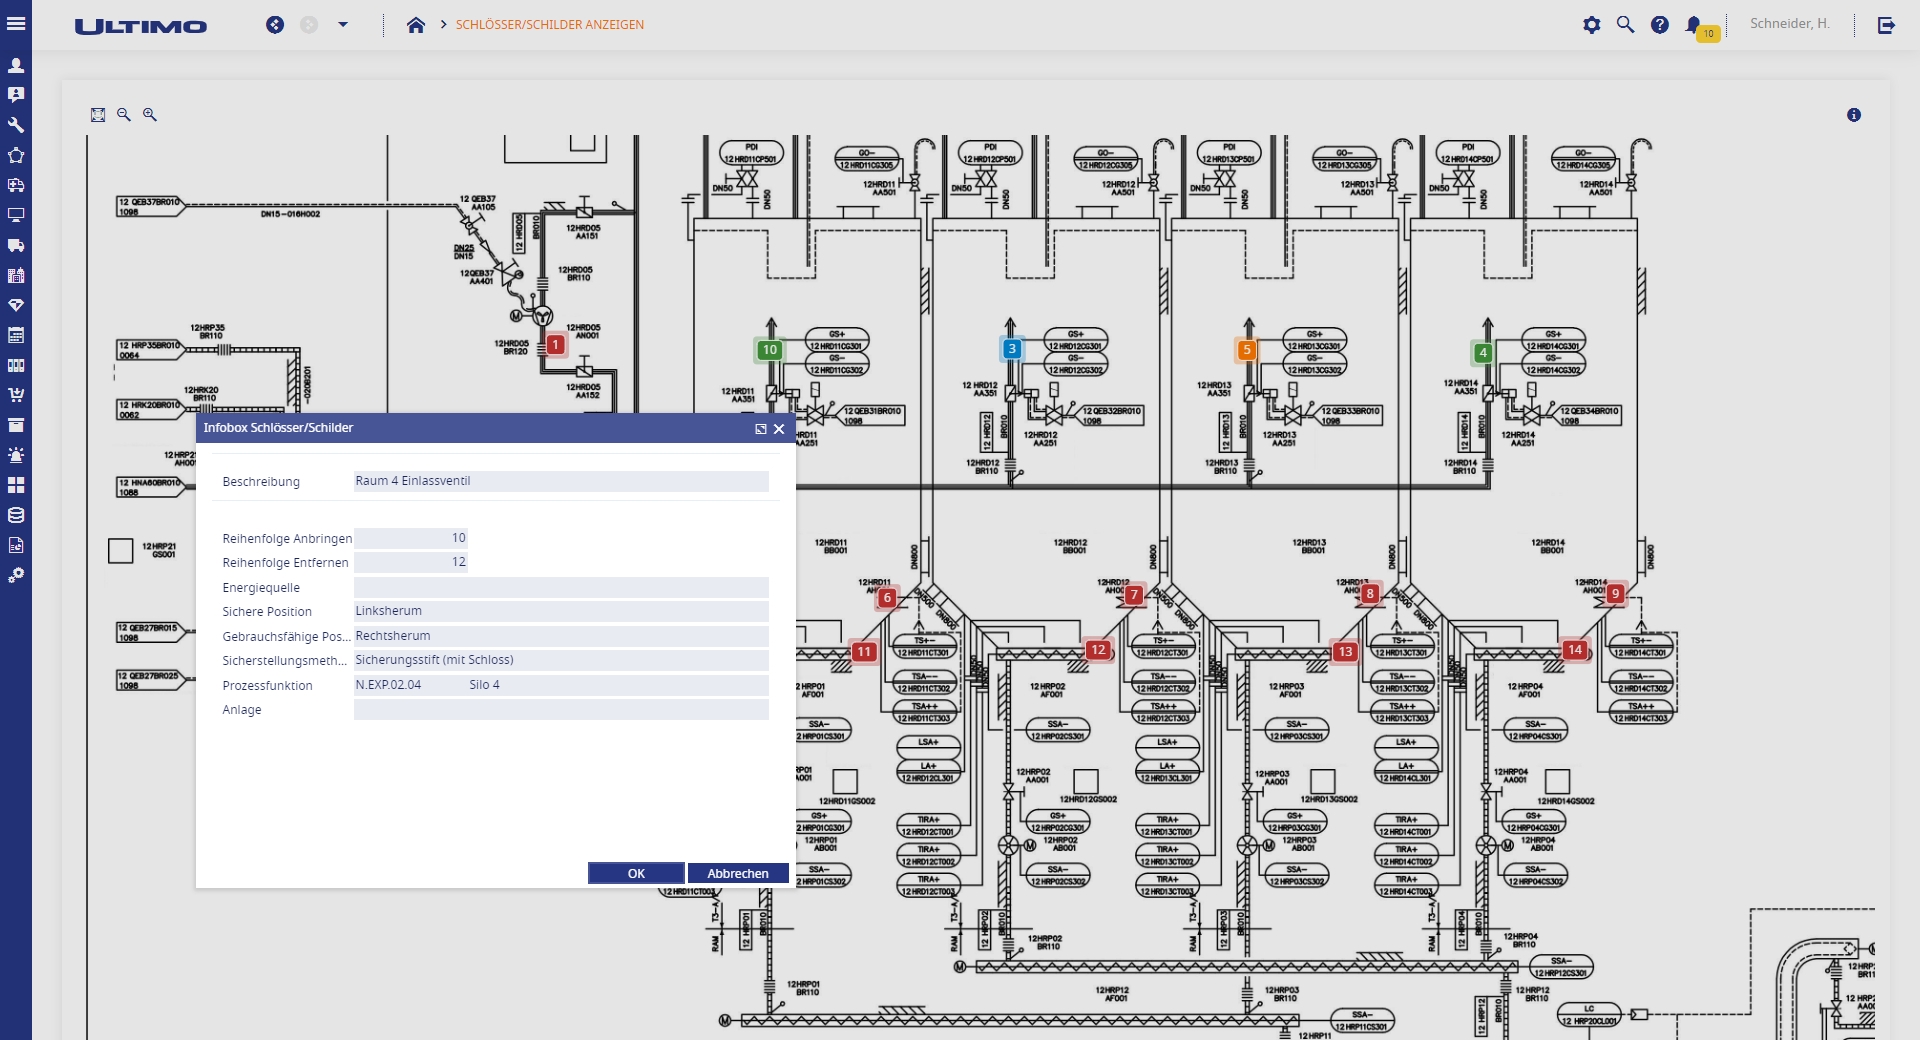Go to the home page icon
The width and height of the screenshot is (1920, 1040).
416,25
